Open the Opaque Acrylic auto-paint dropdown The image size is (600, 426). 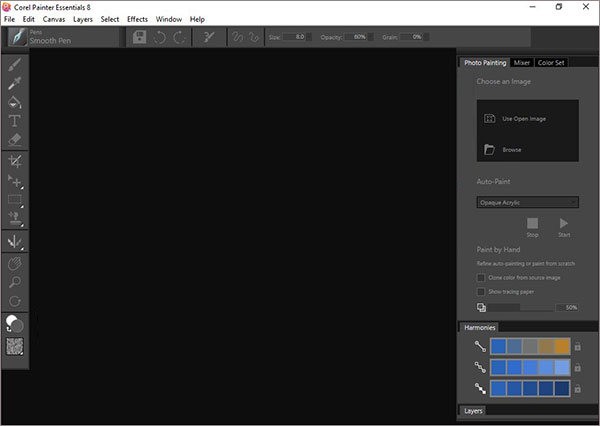pos(528,202)
